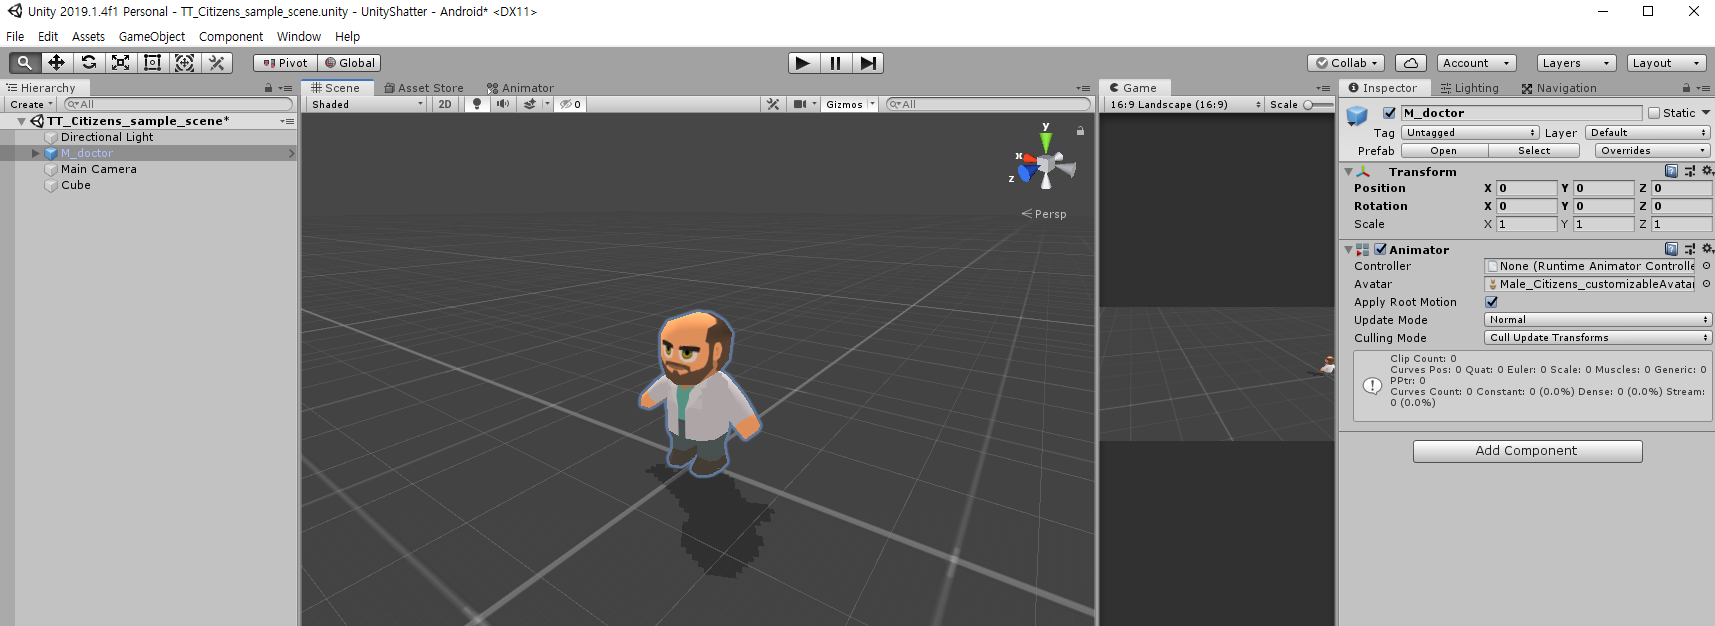The width and height of the screenshot is (1715, 626).
Task: Open the Layers dropdown
Action: [1576, 63]
